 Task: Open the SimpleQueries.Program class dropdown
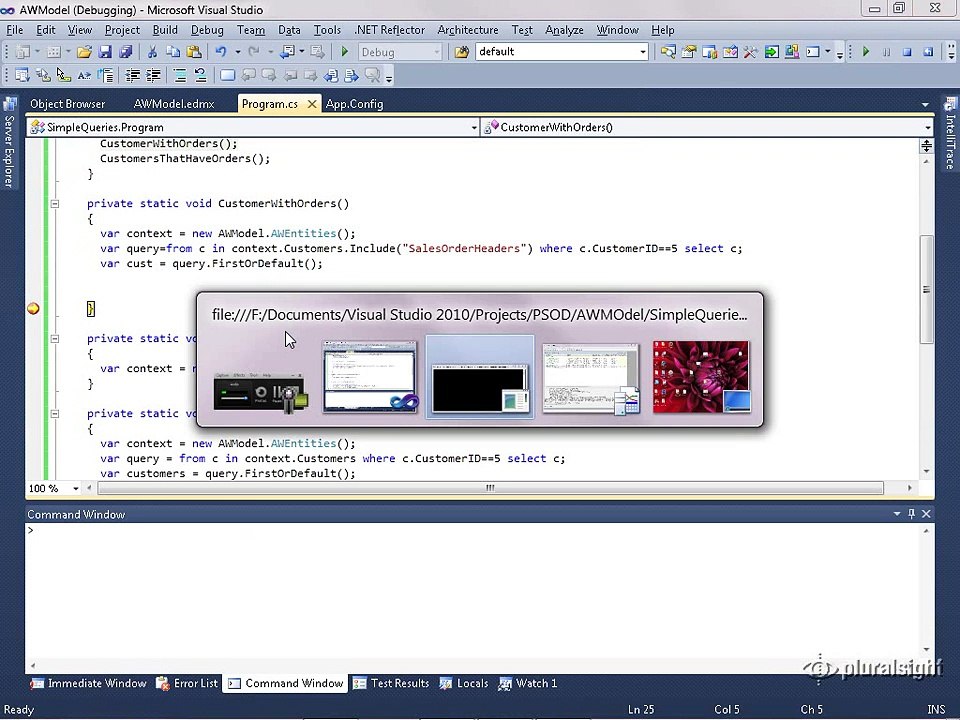pos(474,127)
